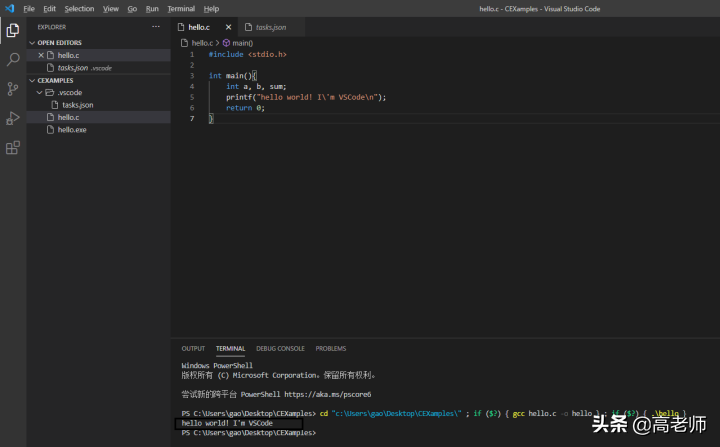Select hello.exe in the file tree
The width and height of the screenshot is (720, 447).
pyautogui.click(x=99, y=130)
